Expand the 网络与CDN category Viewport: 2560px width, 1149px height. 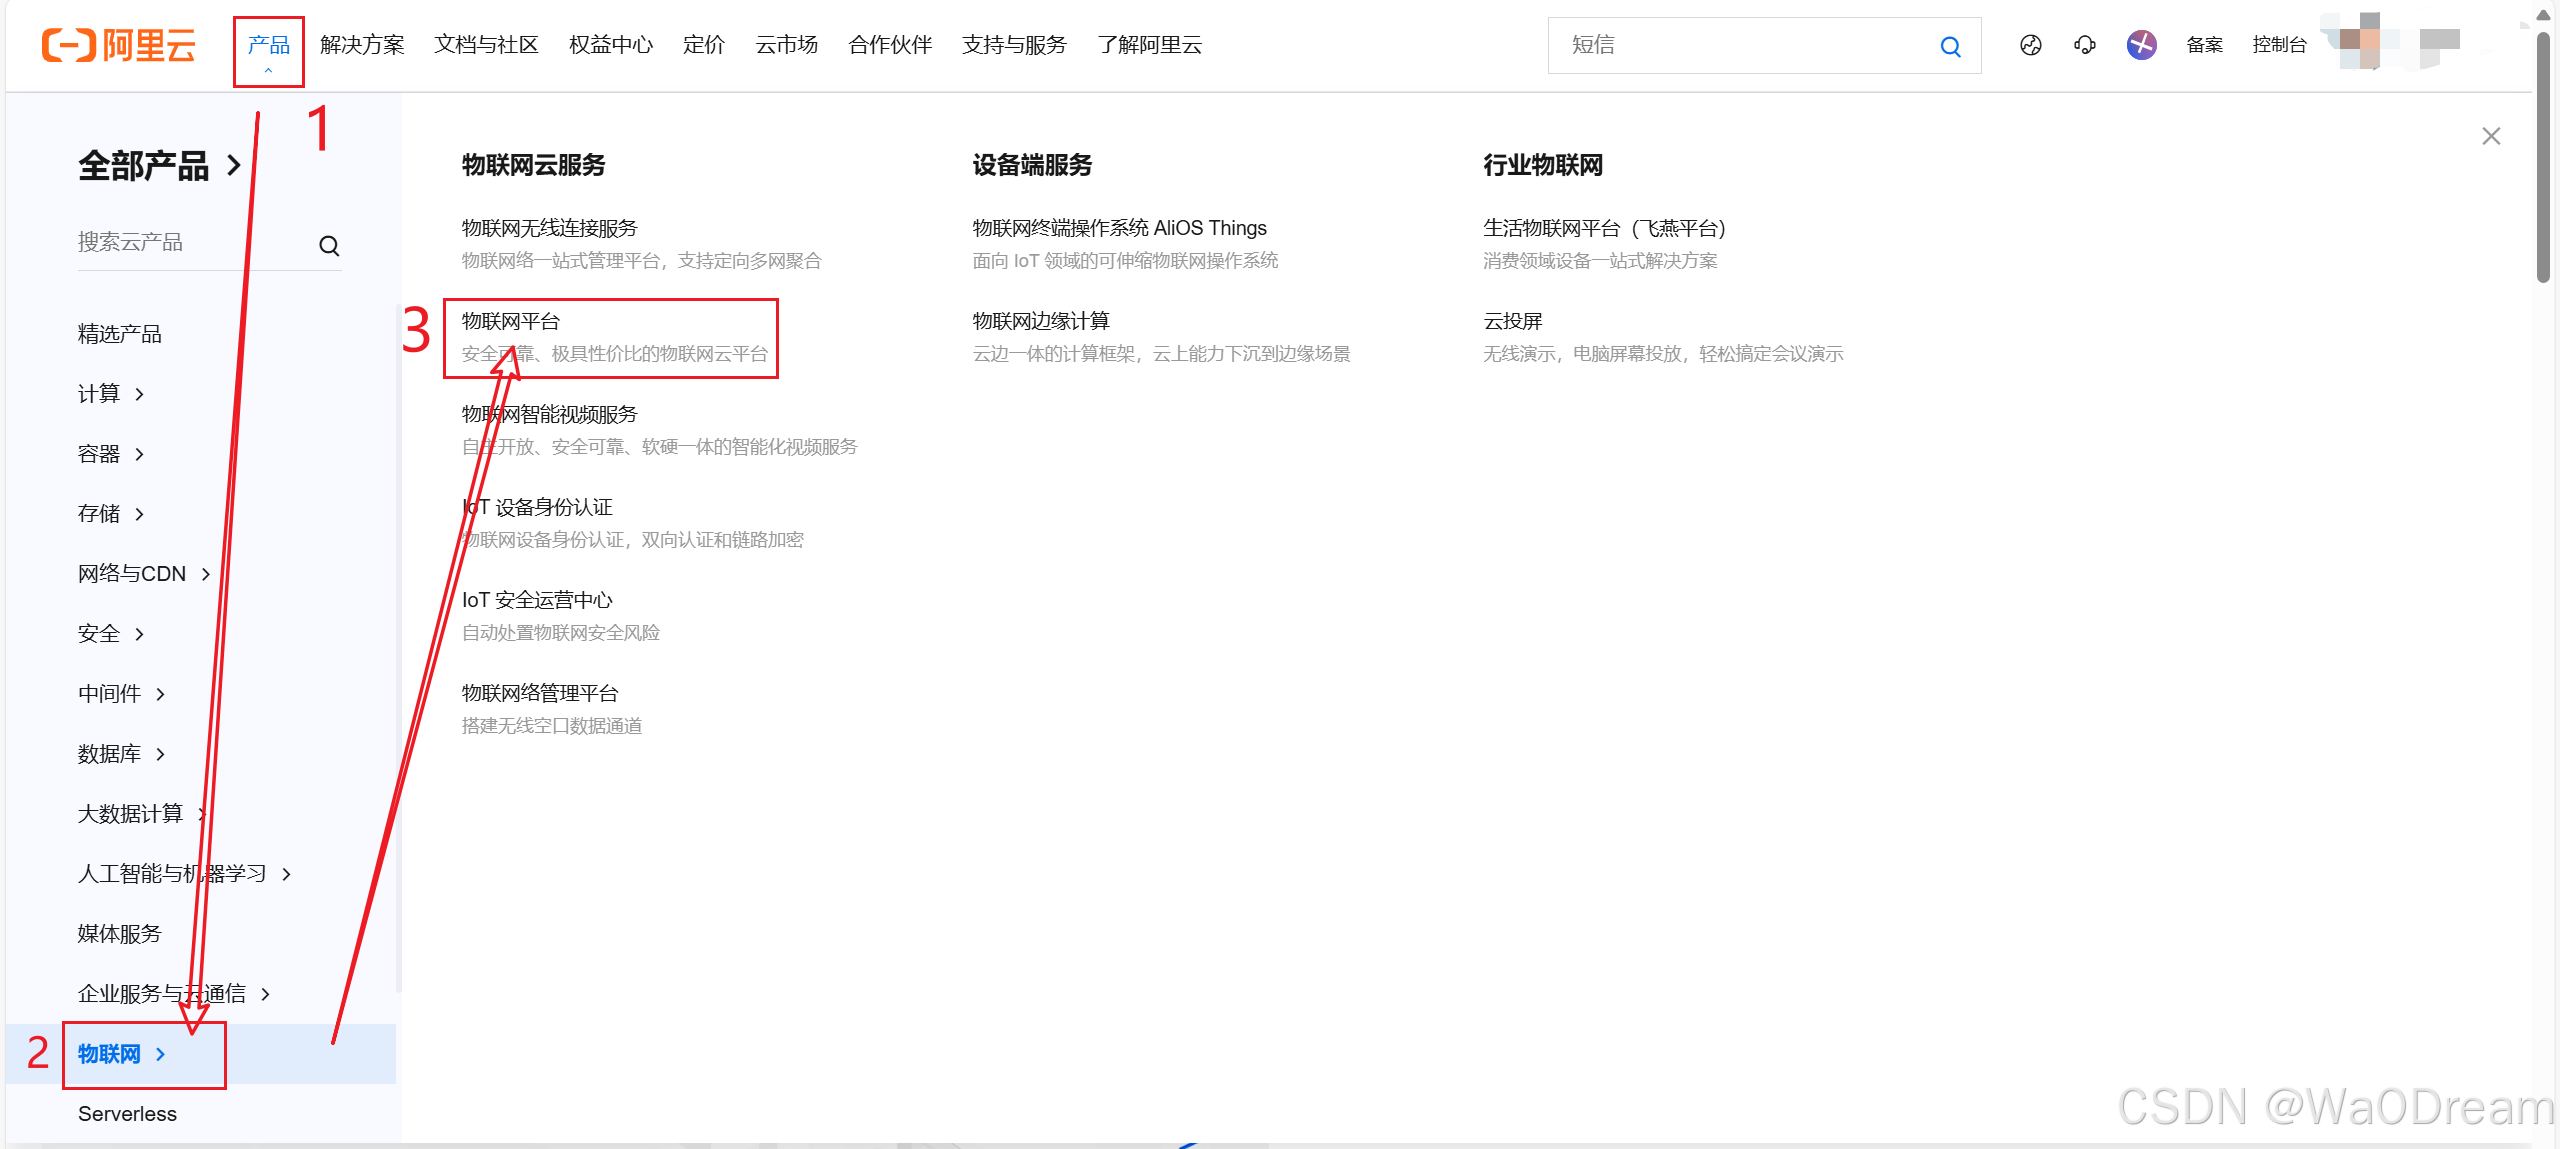tap(144, 574)
